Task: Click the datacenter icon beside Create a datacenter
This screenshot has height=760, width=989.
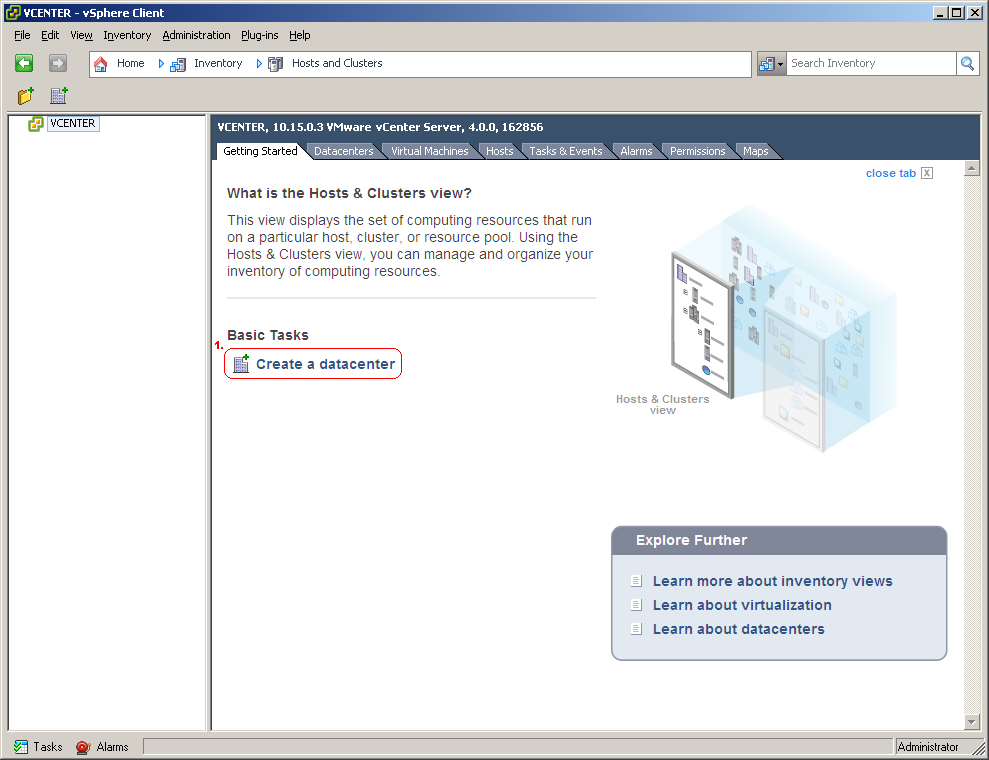Action: pyautogui.click(x=241, y=364)
